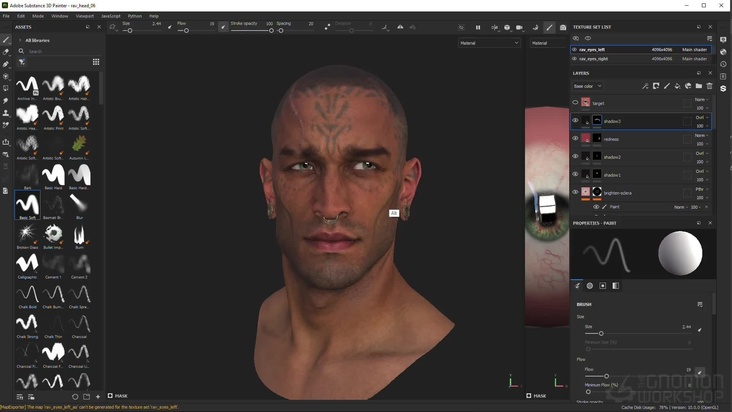732x412 pixels.
Task: Click the lazy mouse icon in top toolbar
Action: (x=327, y=27)
